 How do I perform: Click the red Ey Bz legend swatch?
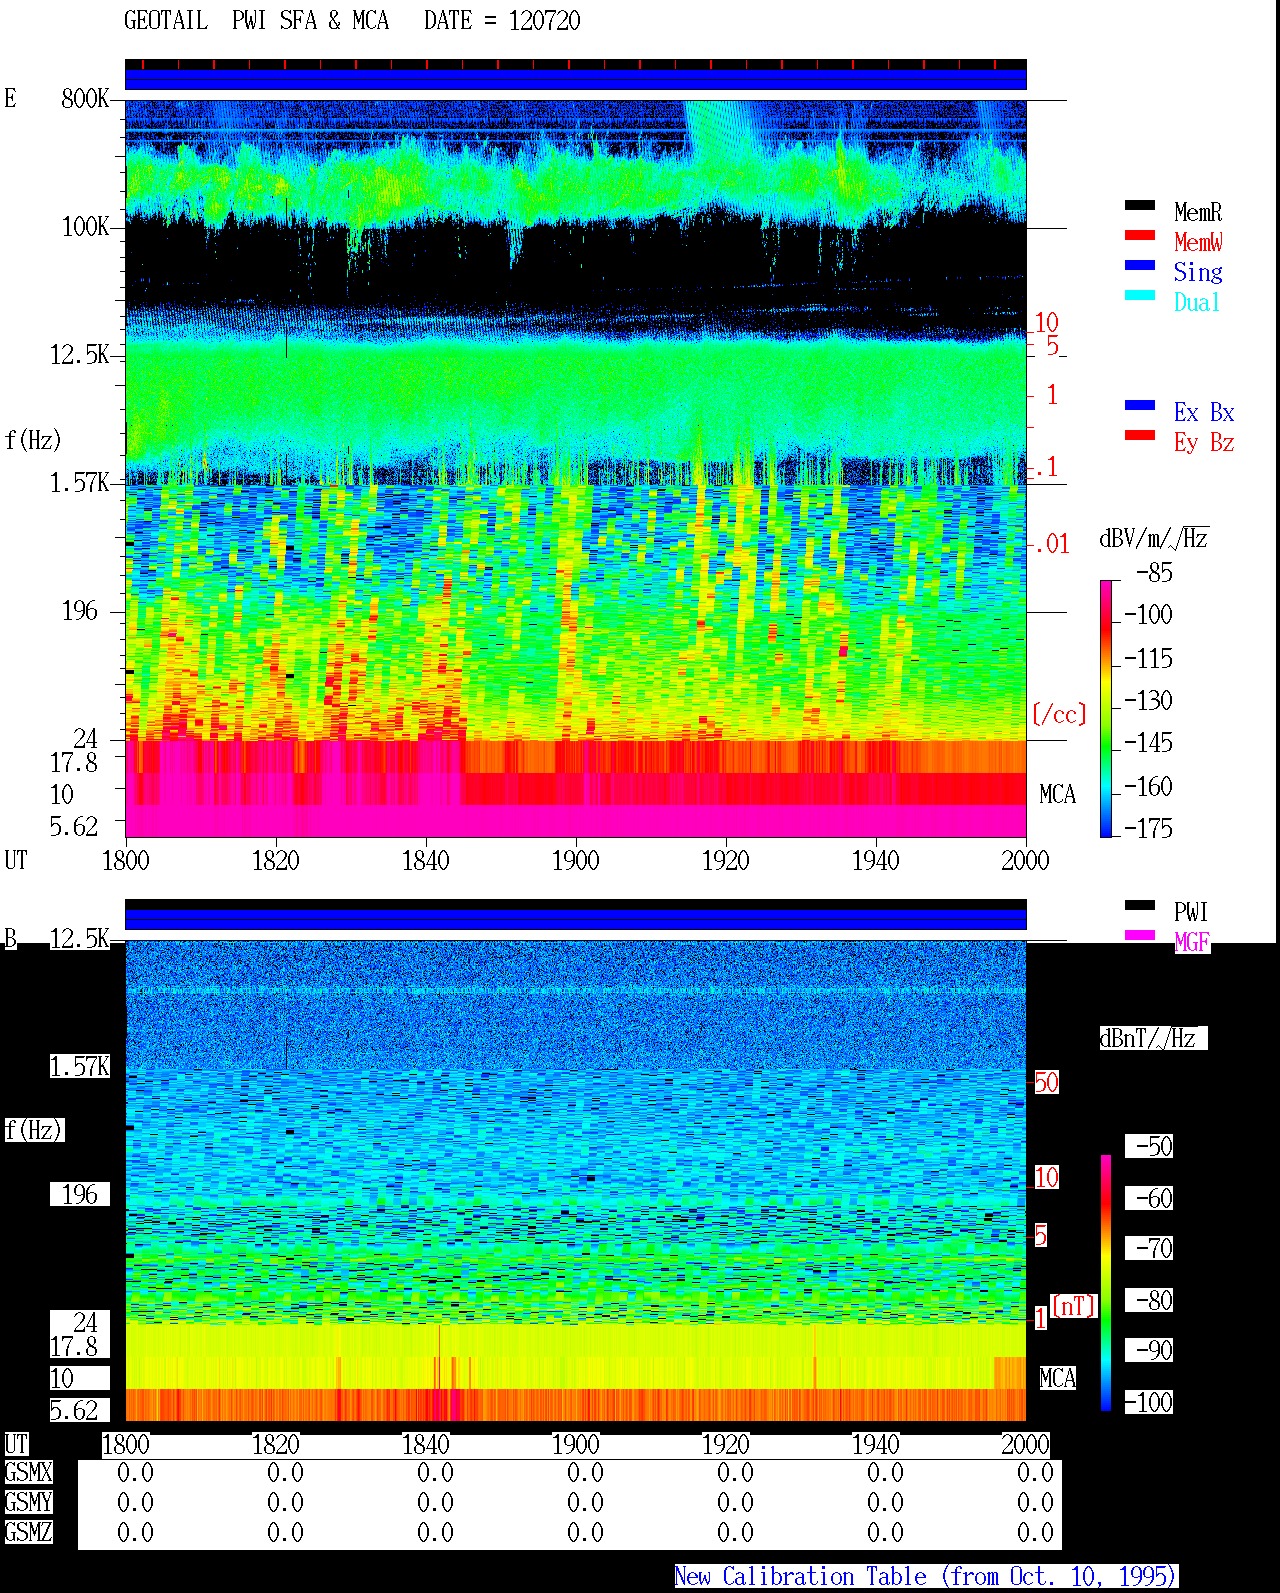click(x=1139, y=435)
